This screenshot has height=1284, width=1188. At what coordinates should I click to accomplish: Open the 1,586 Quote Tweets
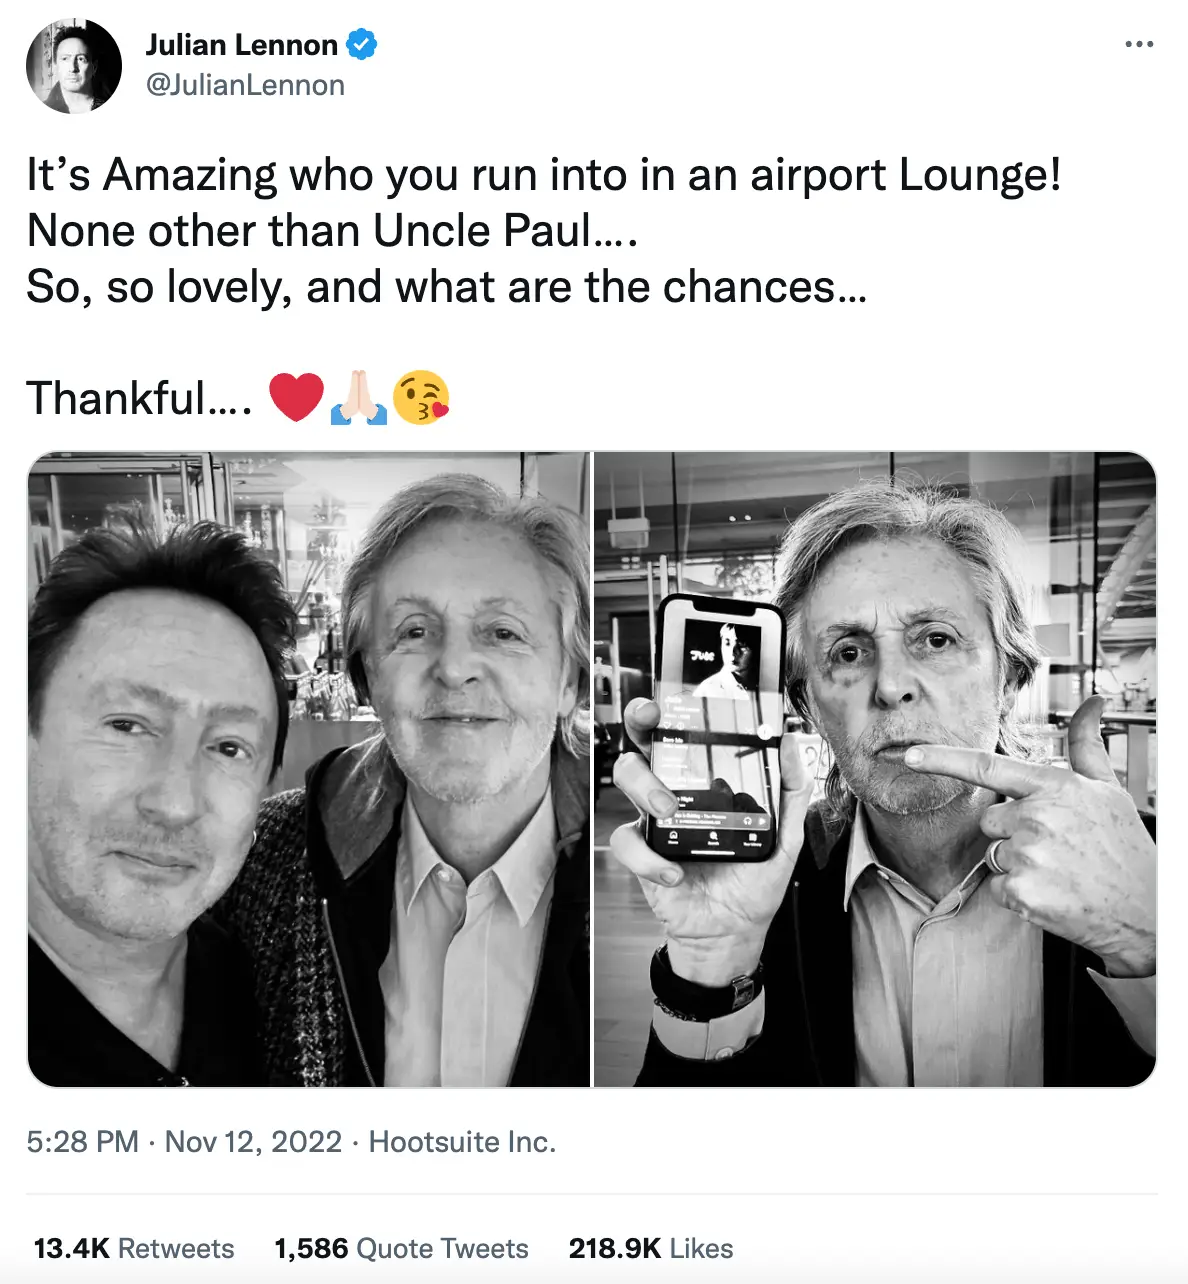402,1248
